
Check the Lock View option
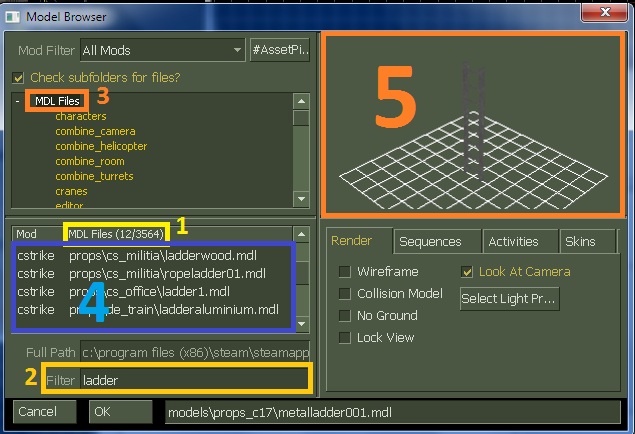click(x=345, y=338)
